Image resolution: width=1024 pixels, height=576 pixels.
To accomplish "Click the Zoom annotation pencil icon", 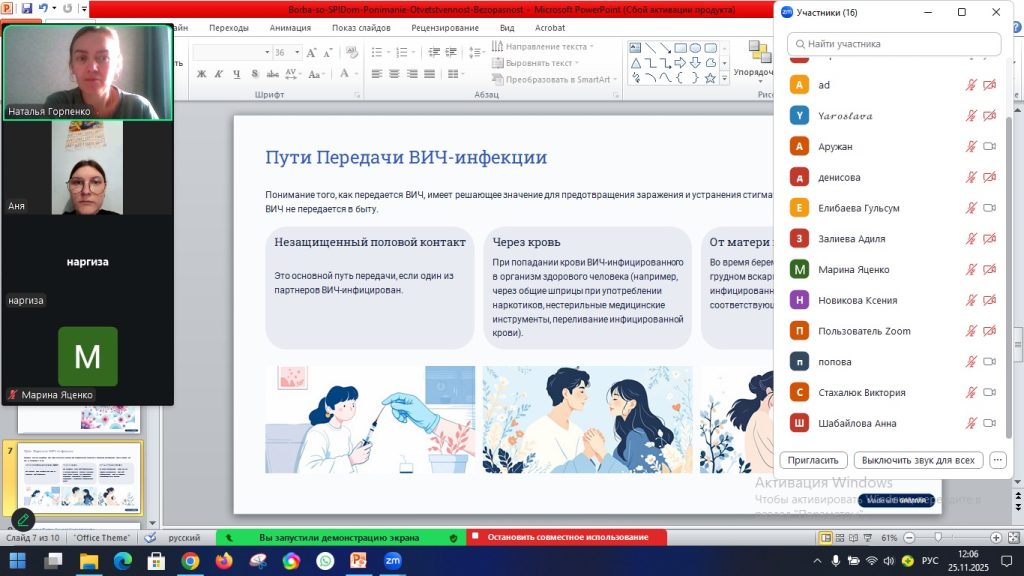I will (x=22, y=520).
